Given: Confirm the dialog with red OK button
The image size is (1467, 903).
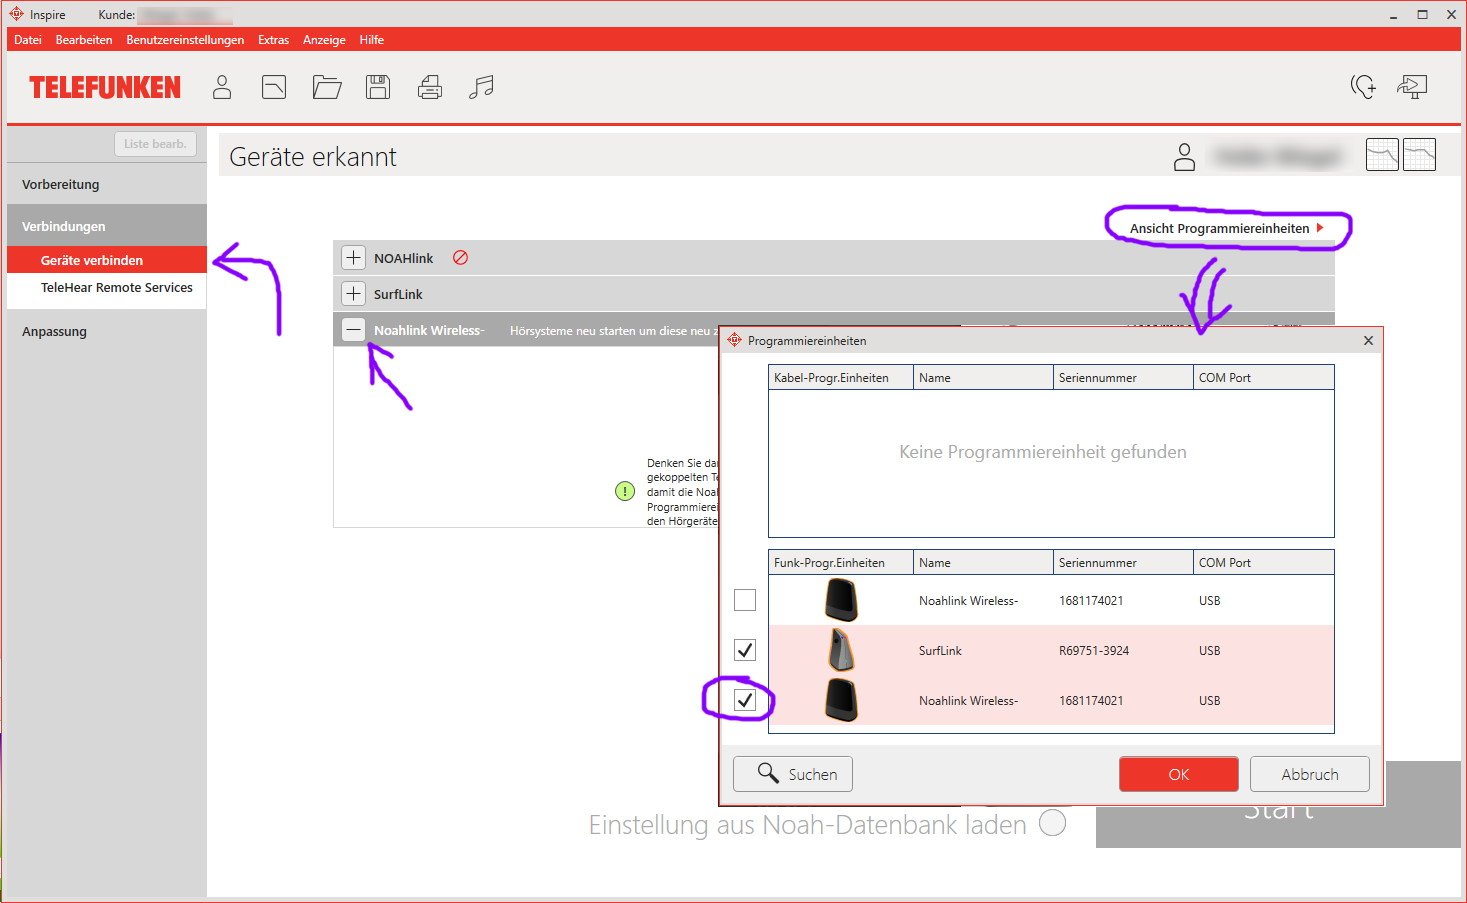Looking at the screenshot, I should click(x=1178, y=774).
